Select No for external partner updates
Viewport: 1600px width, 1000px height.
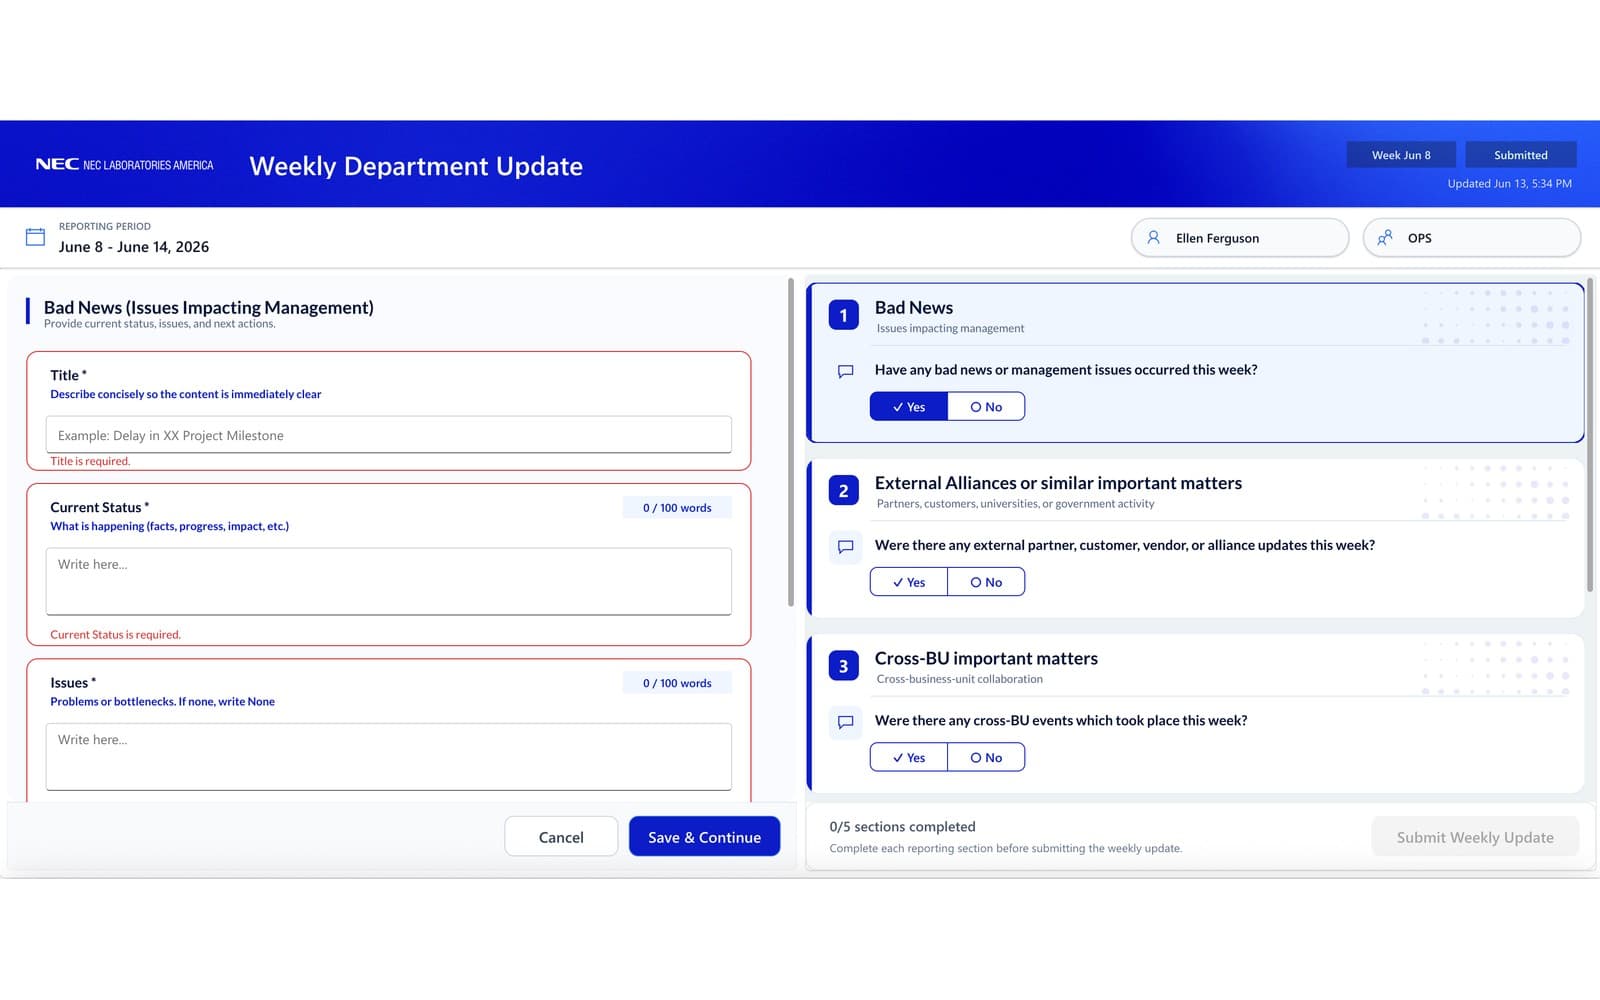point(986,582)
